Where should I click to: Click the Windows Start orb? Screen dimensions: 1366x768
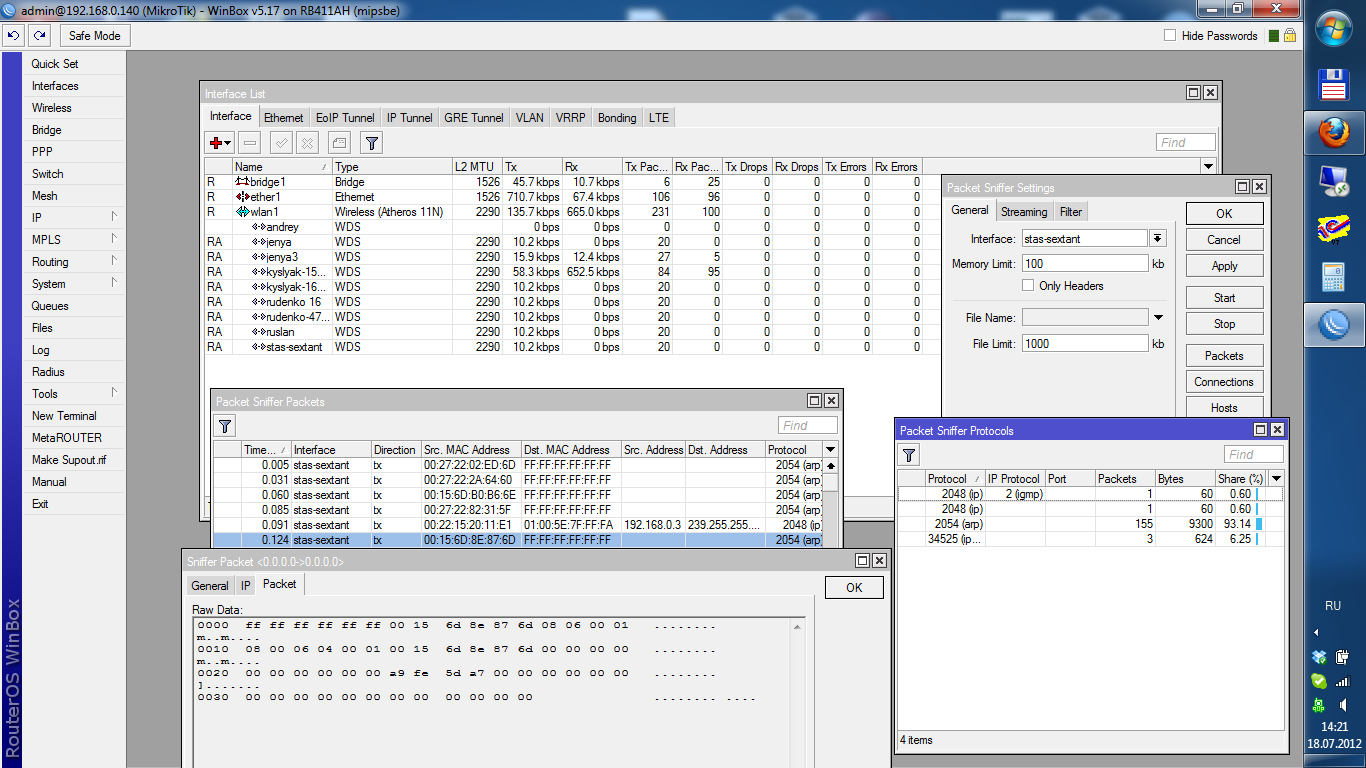pyautogui.click(x=1334, y=31)
